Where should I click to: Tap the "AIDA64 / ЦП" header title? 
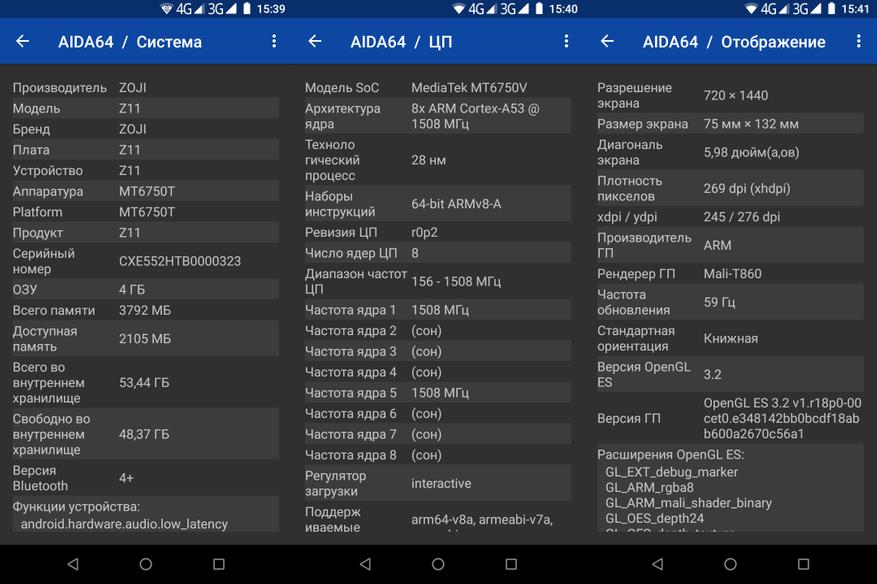pos(401,42)
